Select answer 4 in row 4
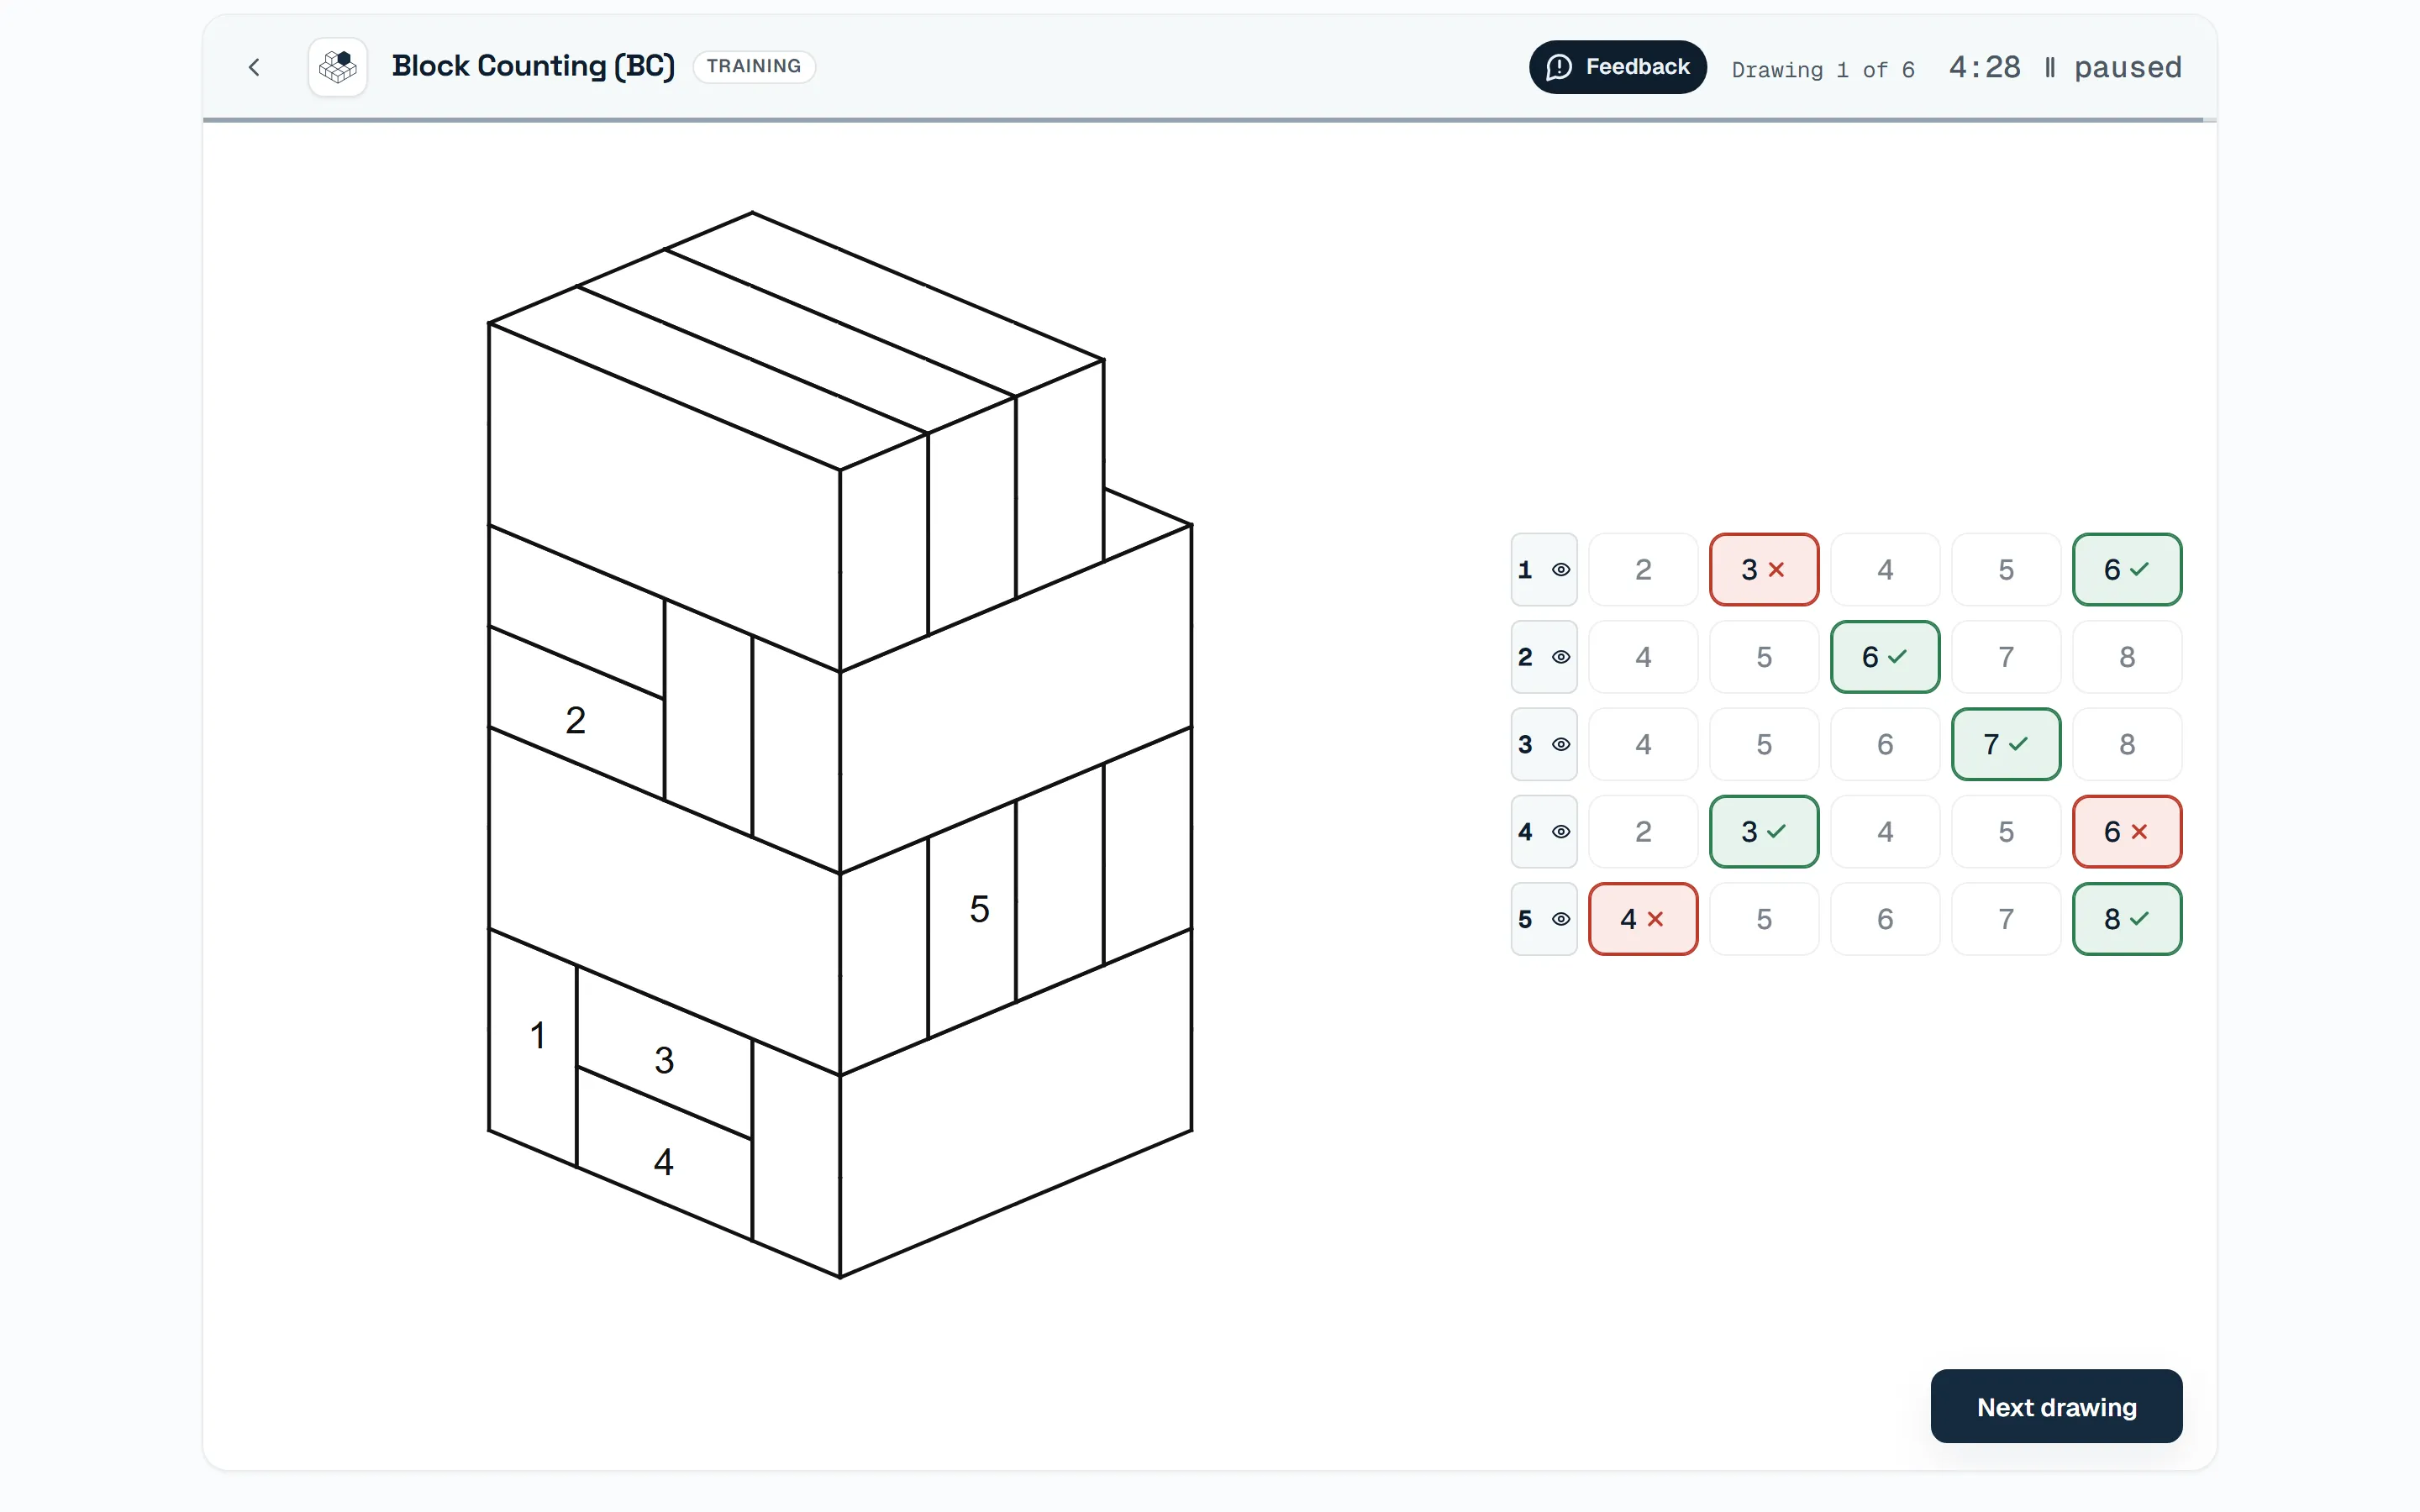The width and height of the screenshot is (2420, 1512). 1885,832
